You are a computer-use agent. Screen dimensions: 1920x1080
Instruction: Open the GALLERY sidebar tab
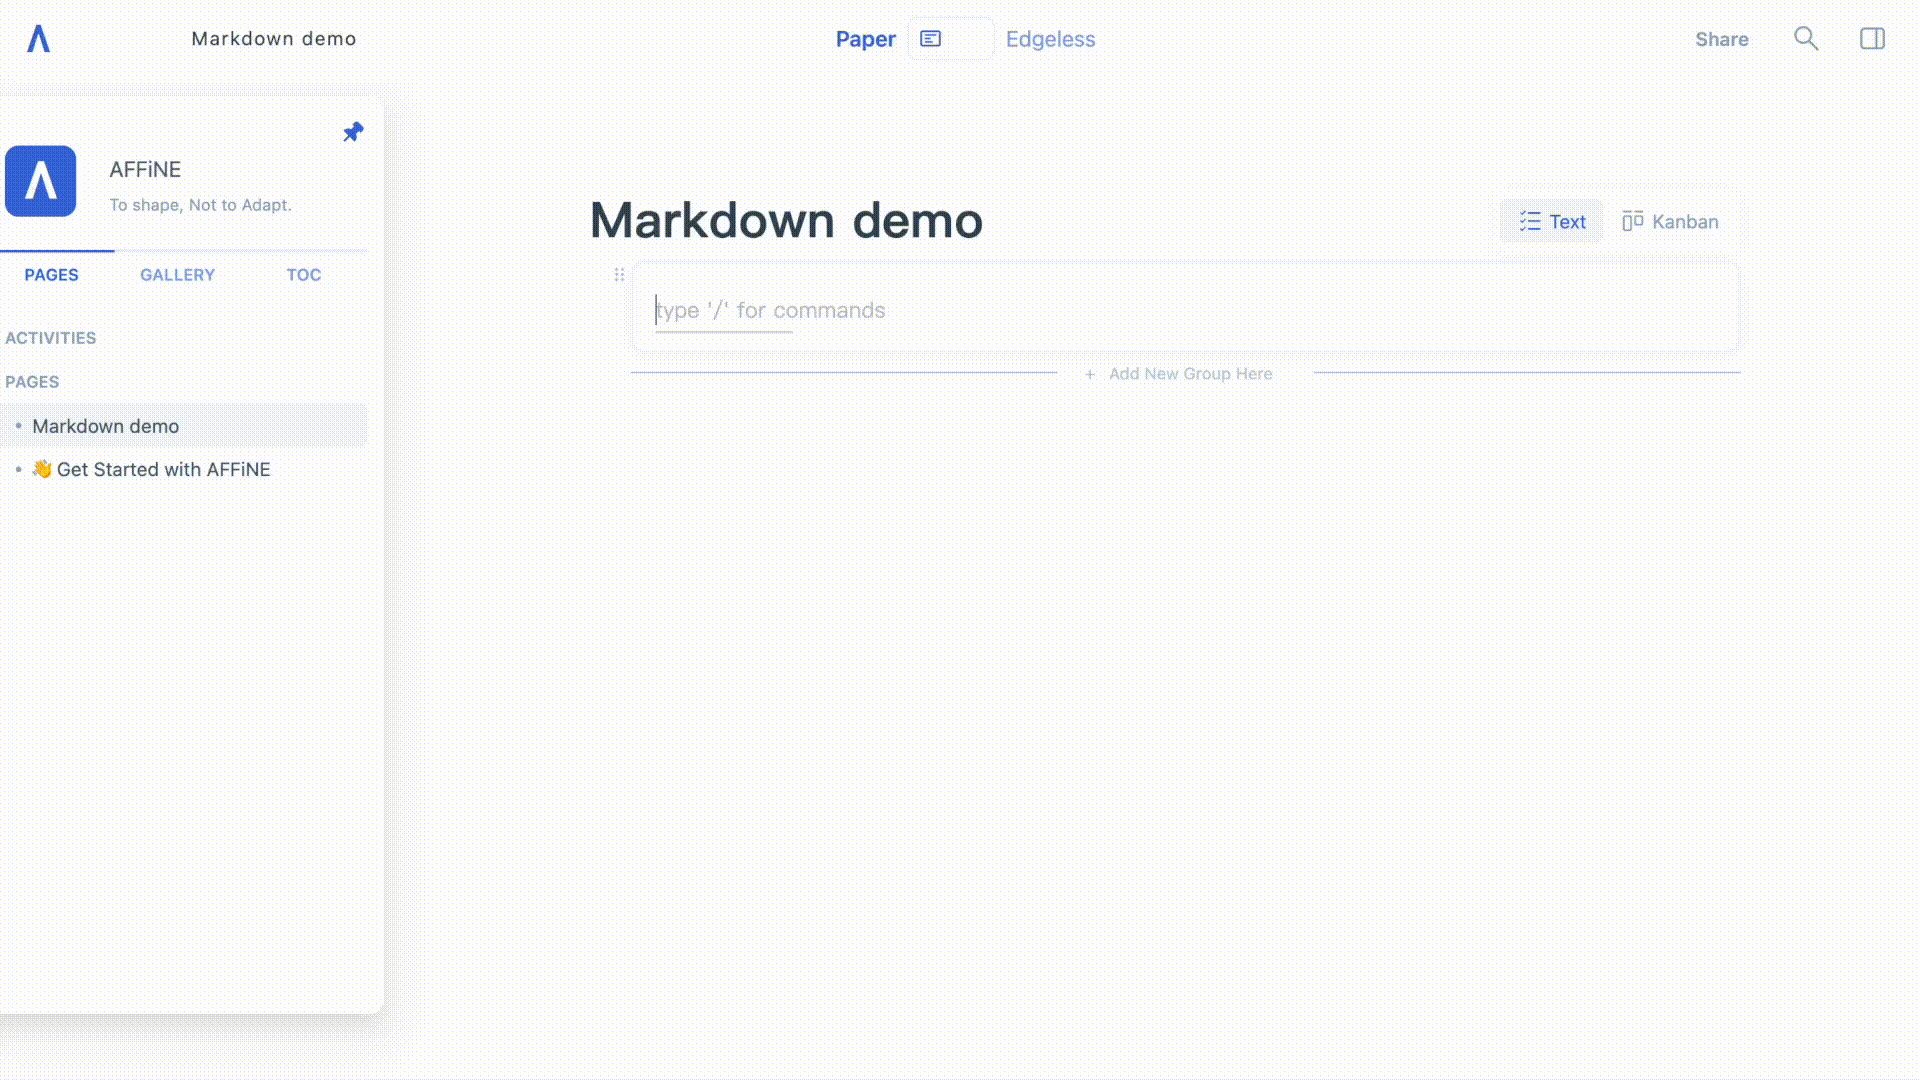coord(177,275)
